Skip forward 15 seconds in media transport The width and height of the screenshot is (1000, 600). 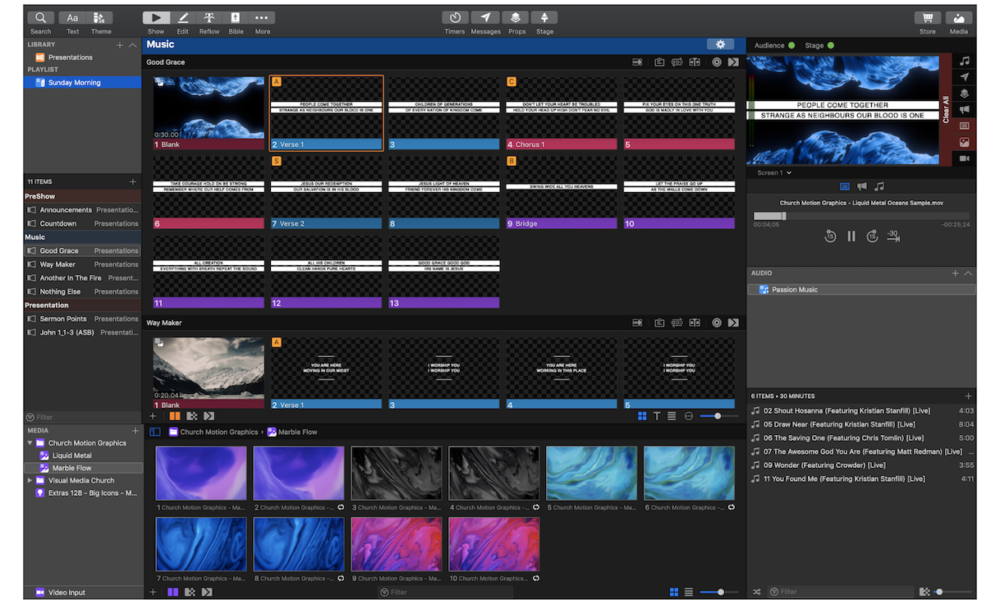pos(872,237)
